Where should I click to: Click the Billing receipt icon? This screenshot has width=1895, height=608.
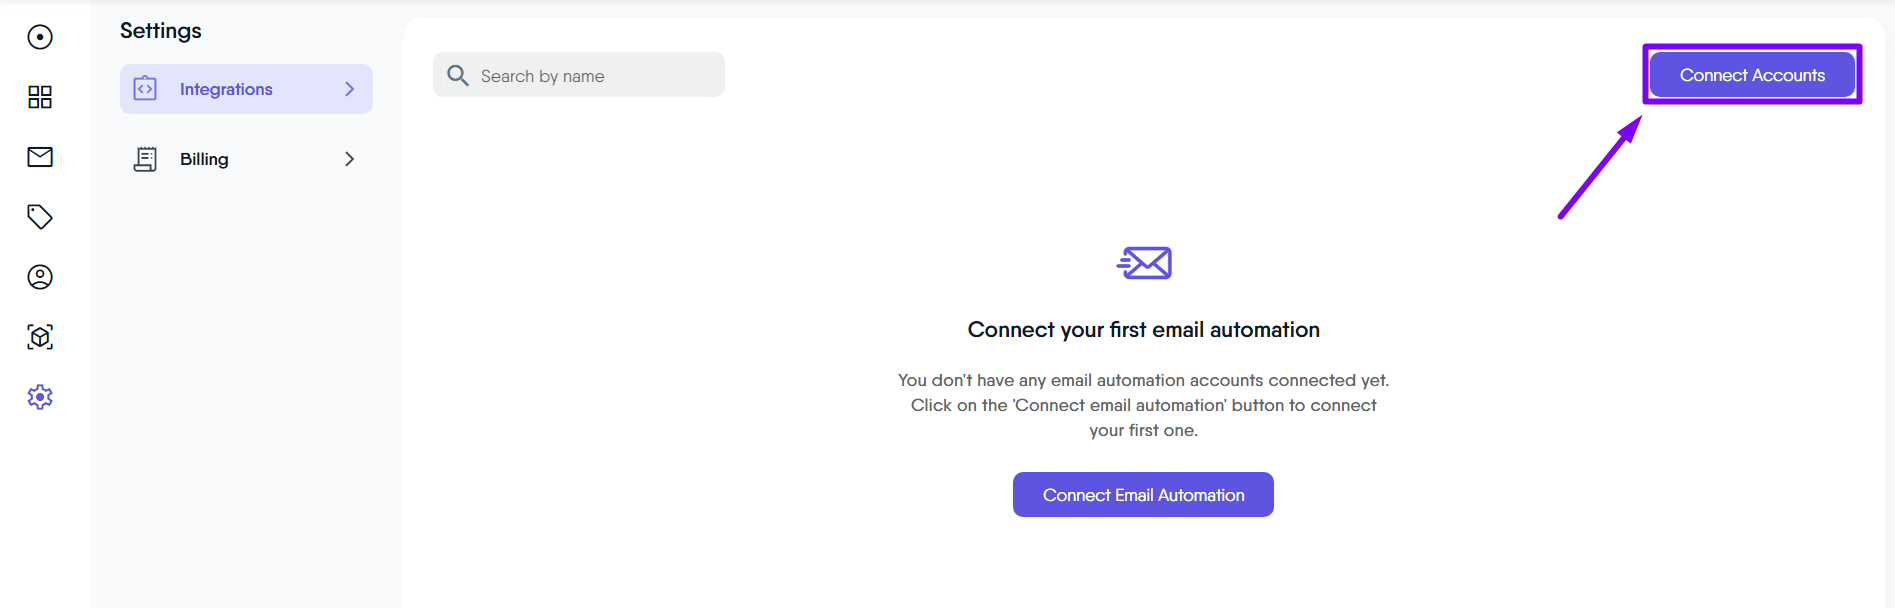145,159
